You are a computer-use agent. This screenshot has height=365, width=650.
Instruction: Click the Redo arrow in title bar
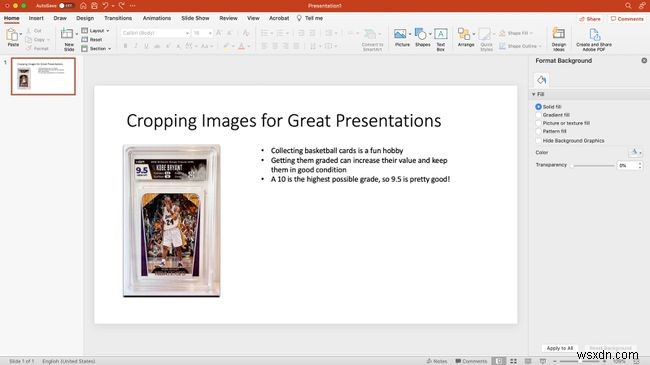coord(121,6)
